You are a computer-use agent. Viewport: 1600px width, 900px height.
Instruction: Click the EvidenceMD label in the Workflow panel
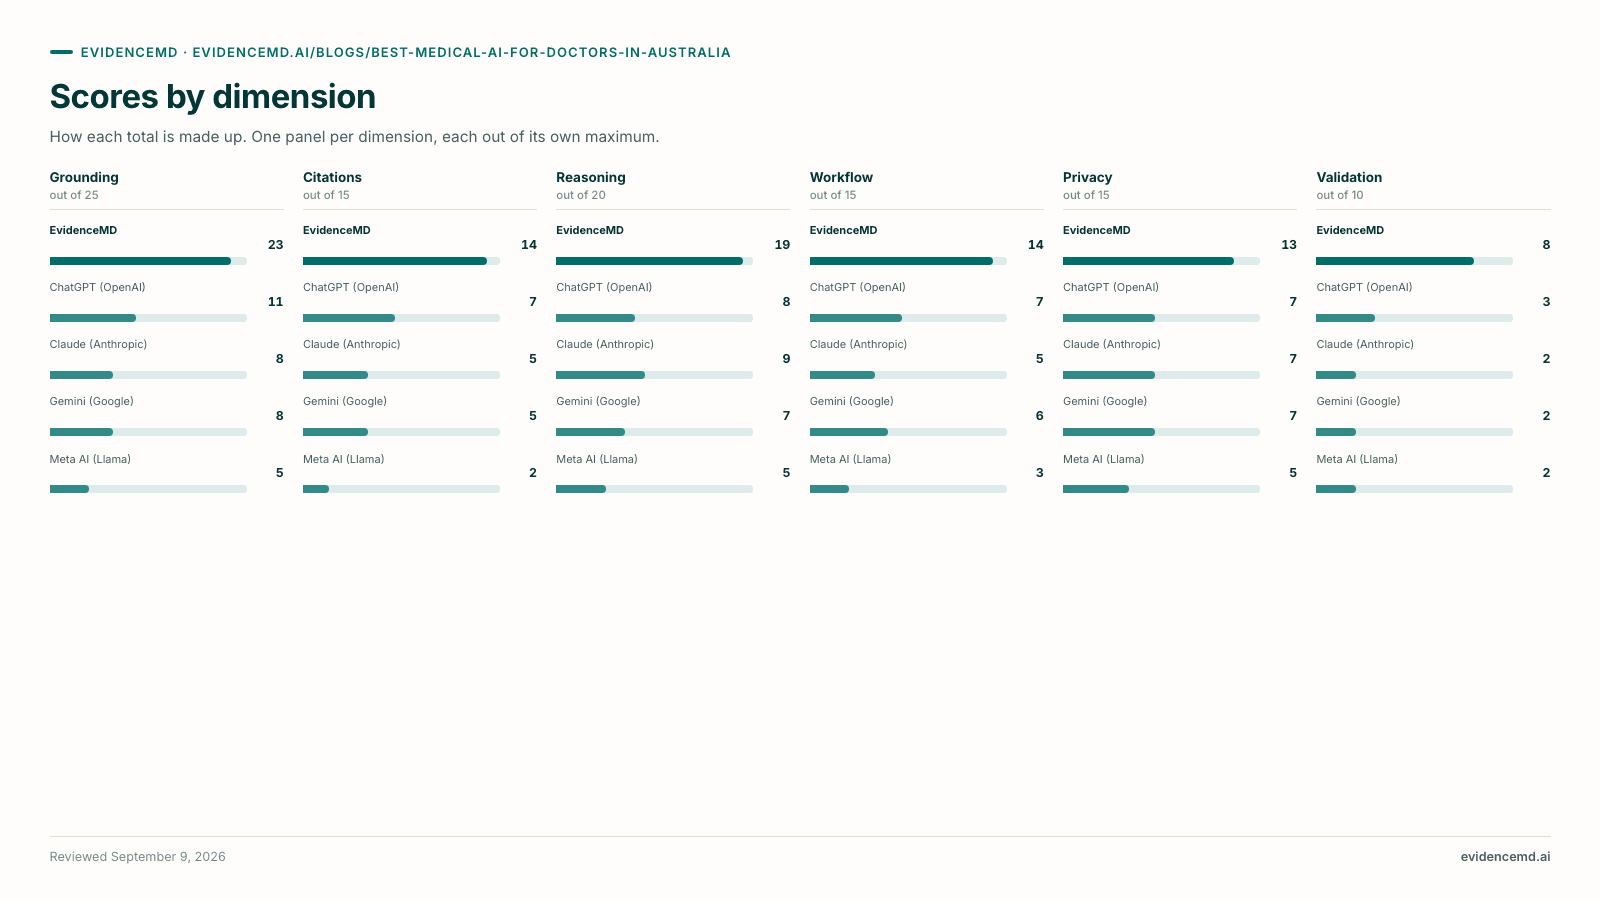click(x=843, y=230)
